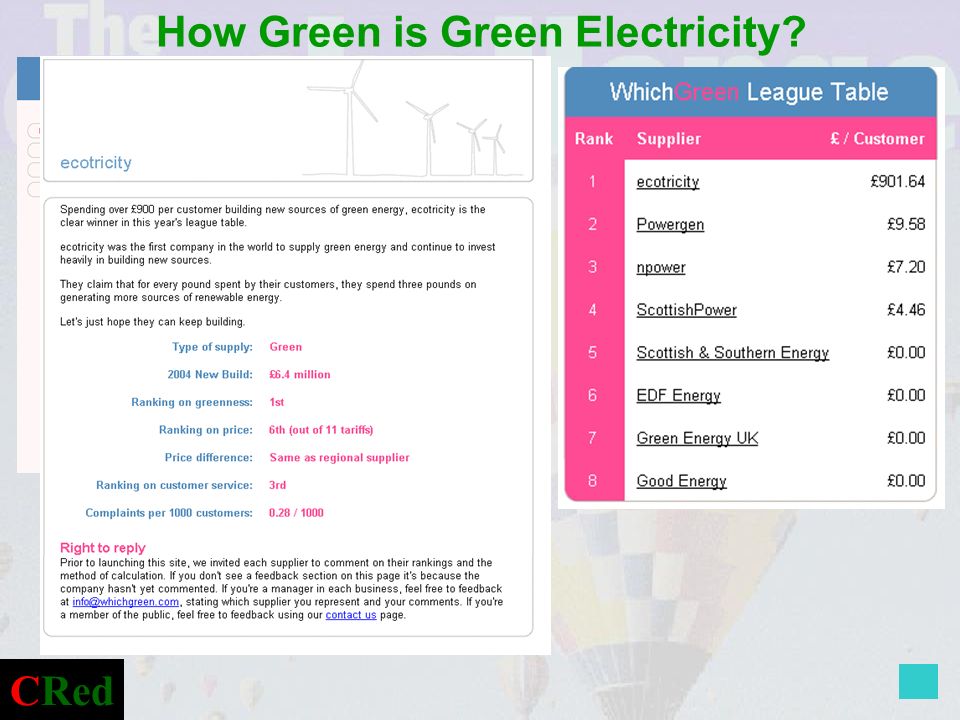The image size is (960, 720).
Task: Follow the 'contact us' link
Action: 351,615
